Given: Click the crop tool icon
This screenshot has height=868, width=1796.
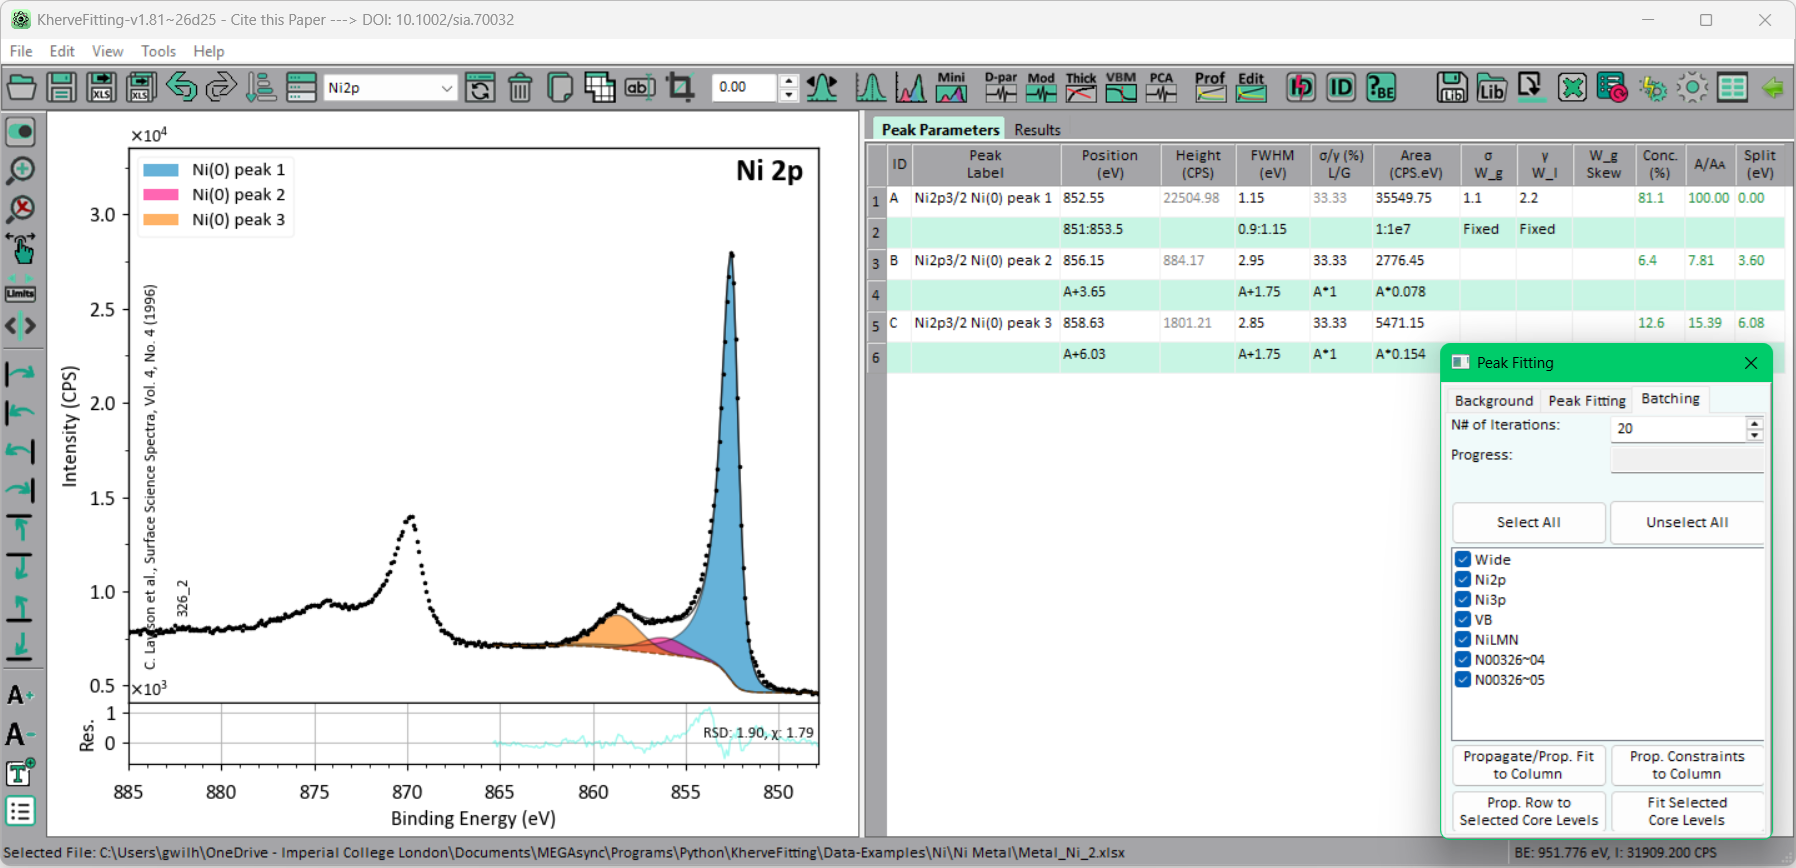Looking at the screenshot, I should pos(680,88).
